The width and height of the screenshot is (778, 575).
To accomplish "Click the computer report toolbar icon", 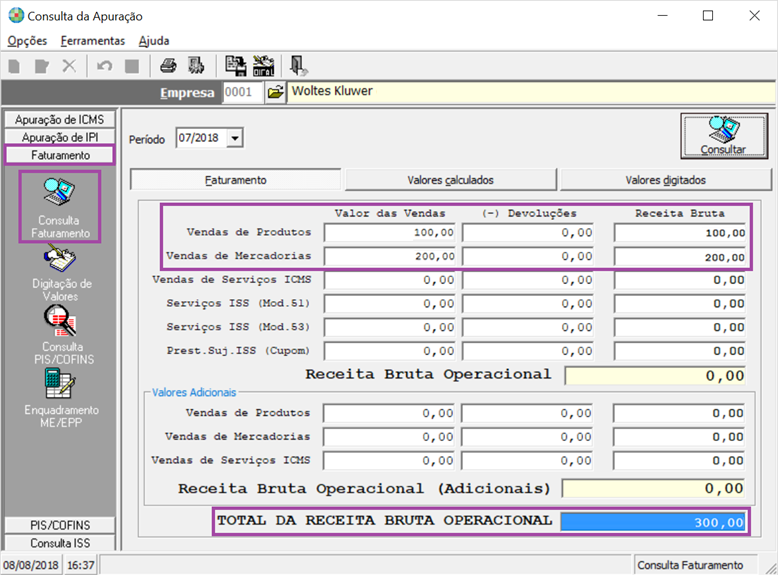I will (x=235, y=66).
